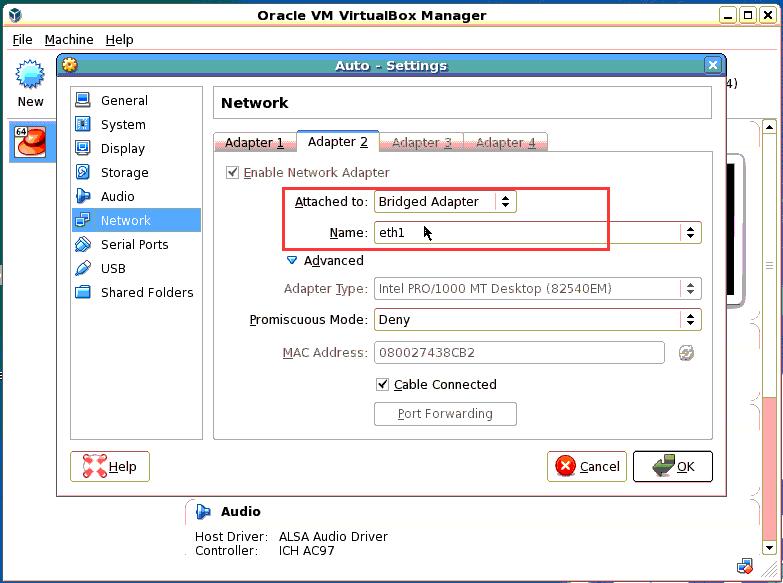The width and height of the screenshot is (783, 583).
Task: Click the MAC Address input field
Action: point(519,353)
